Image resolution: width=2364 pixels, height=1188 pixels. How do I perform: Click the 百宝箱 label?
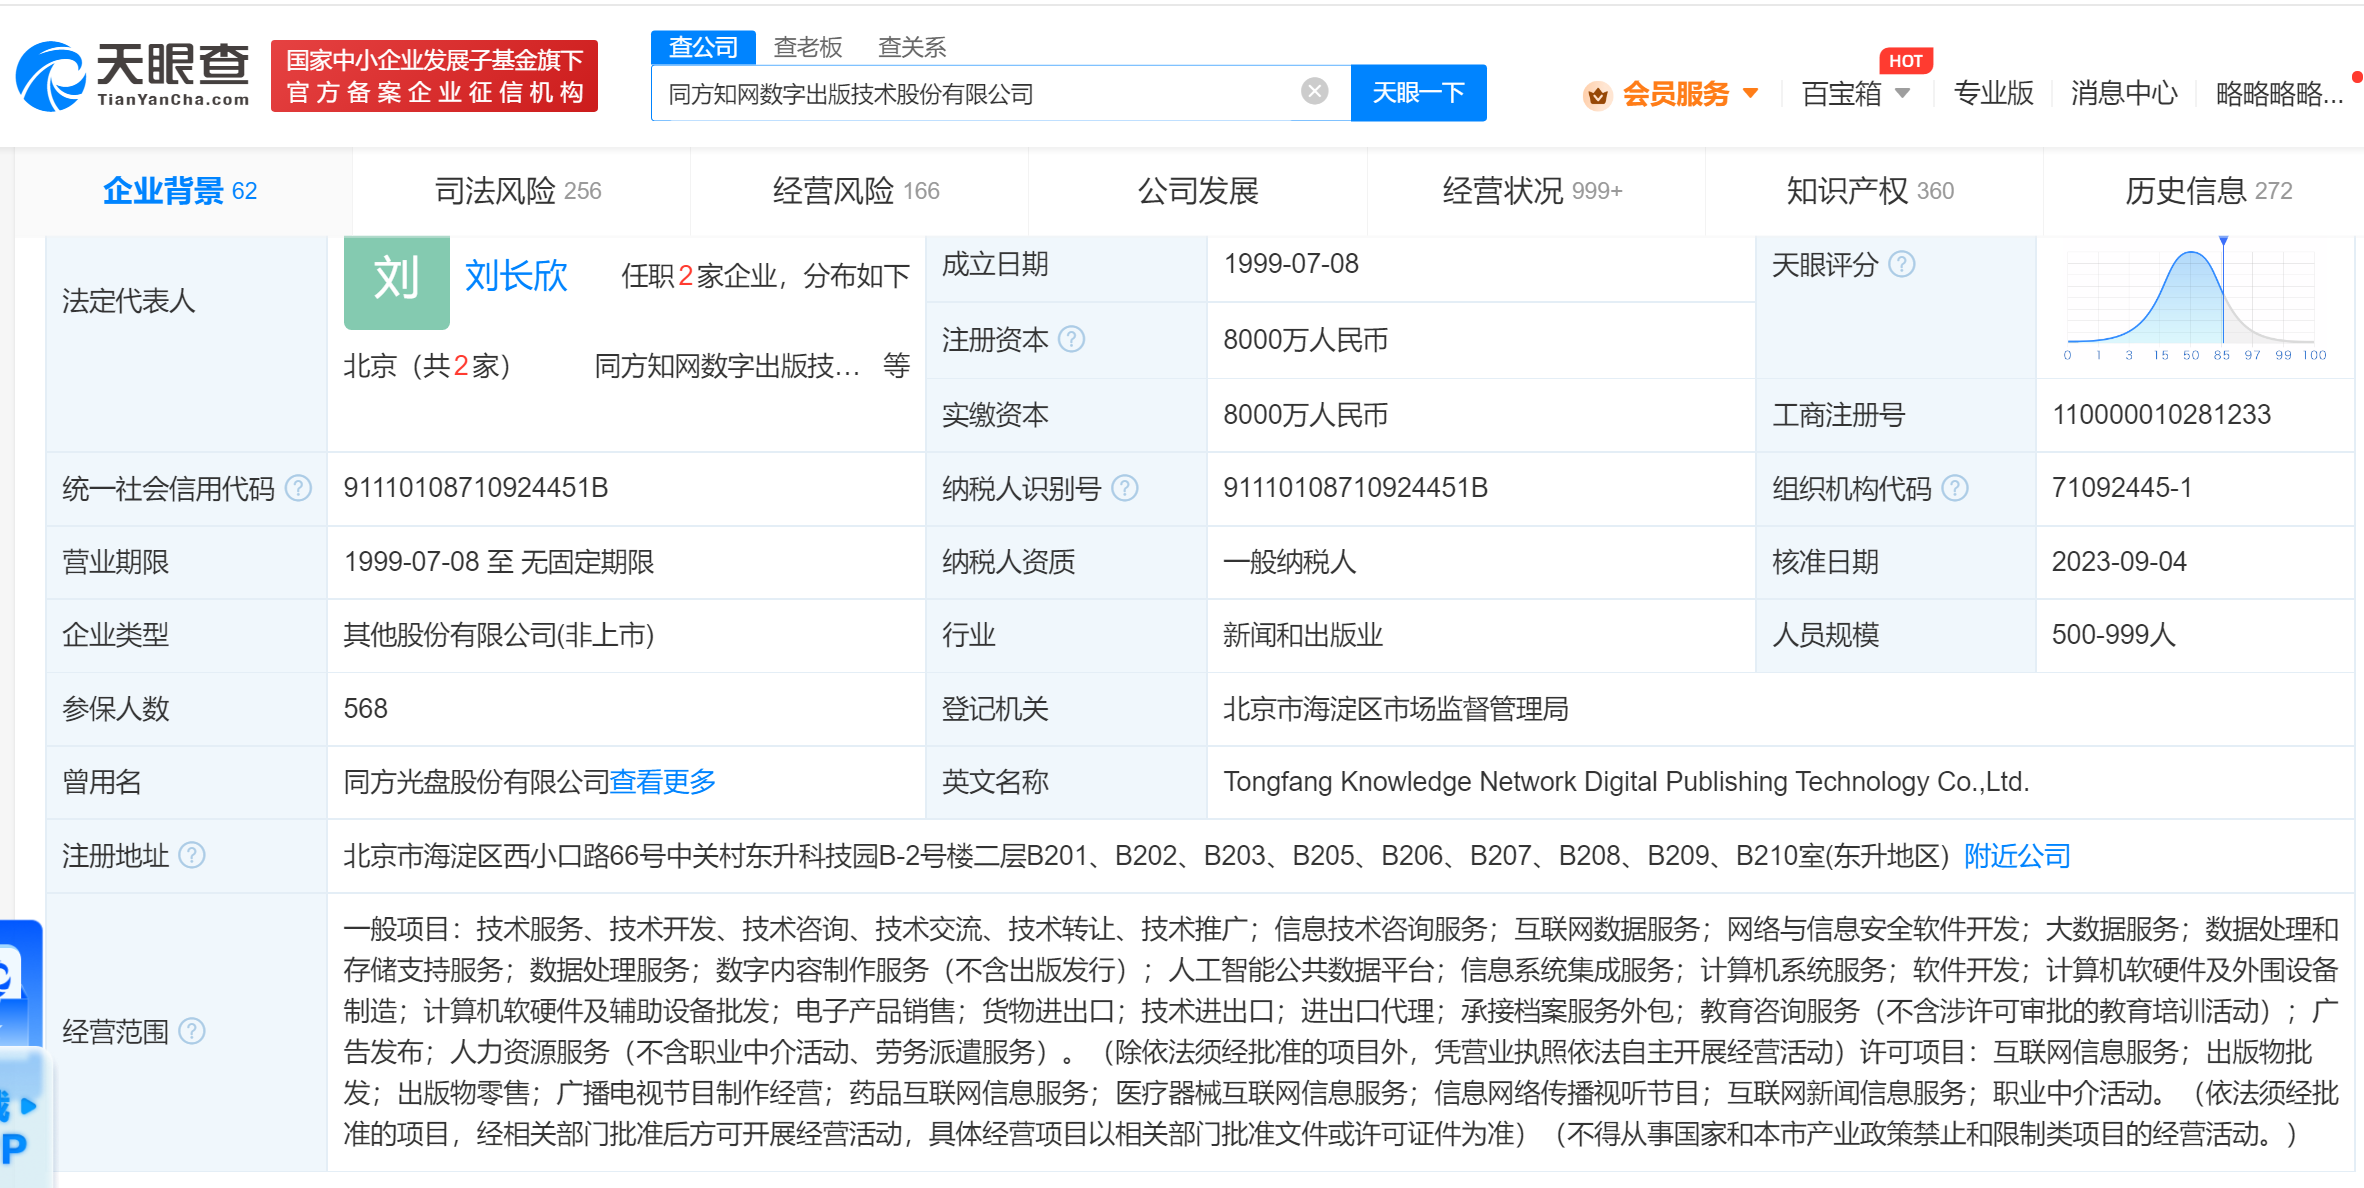tap(1841, 94)
